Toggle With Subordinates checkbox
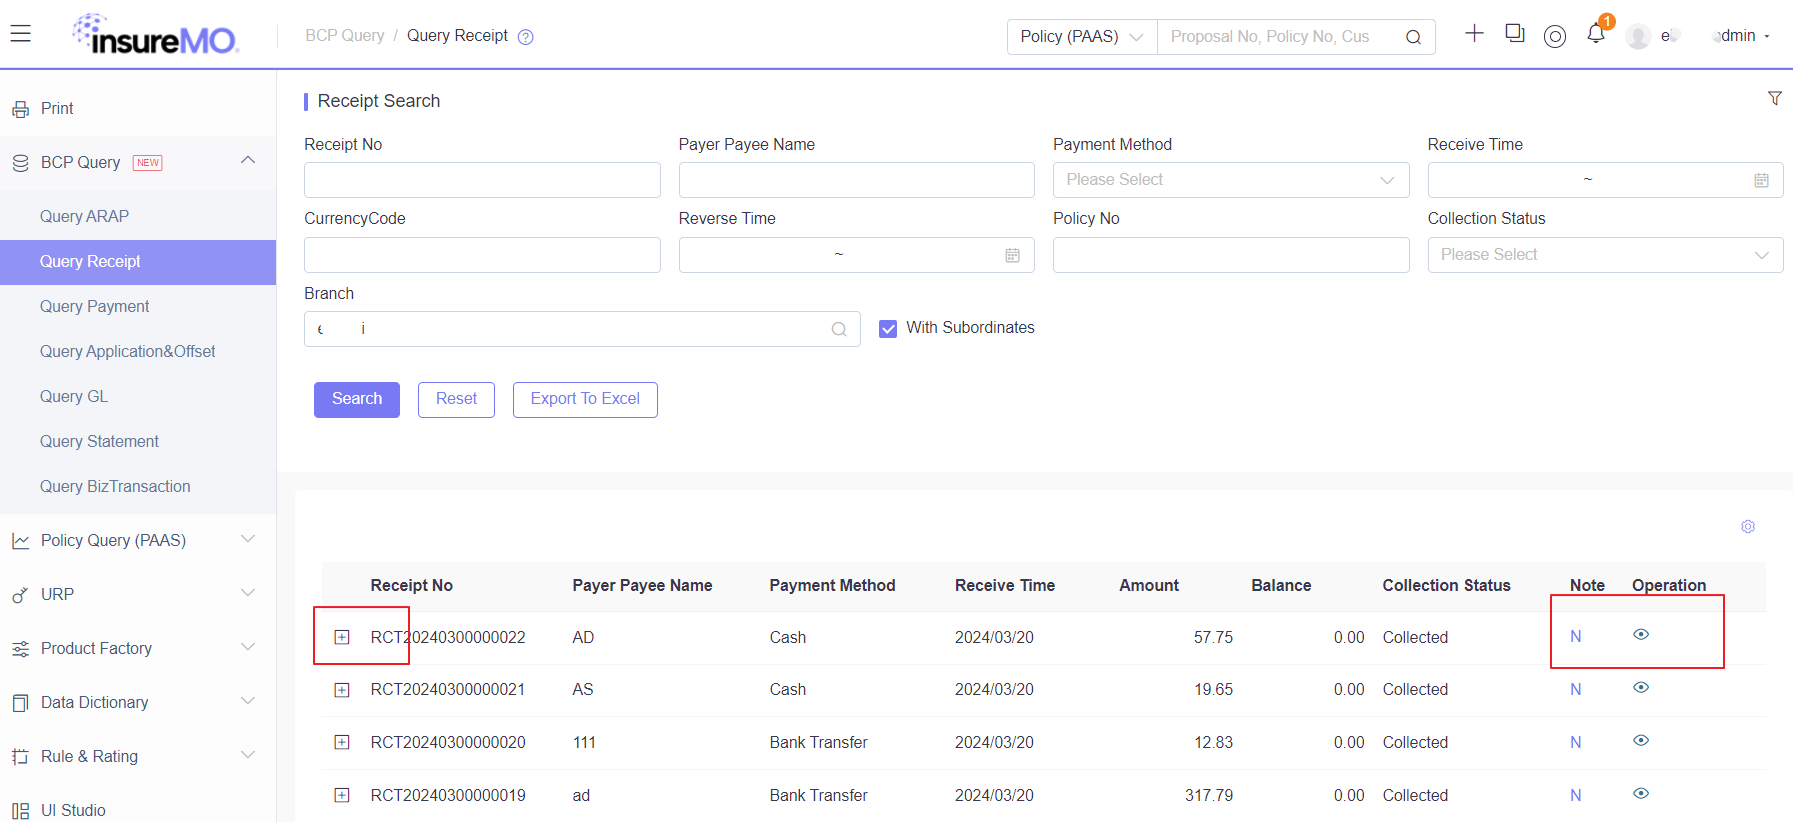 888,328
